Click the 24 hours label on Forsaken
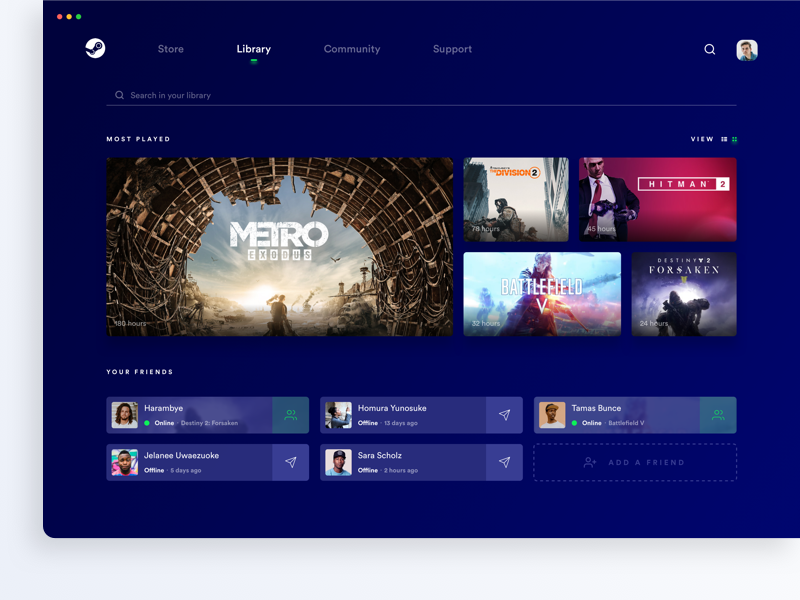This screenshot has width=800, height=600. [x=654, y=323]
